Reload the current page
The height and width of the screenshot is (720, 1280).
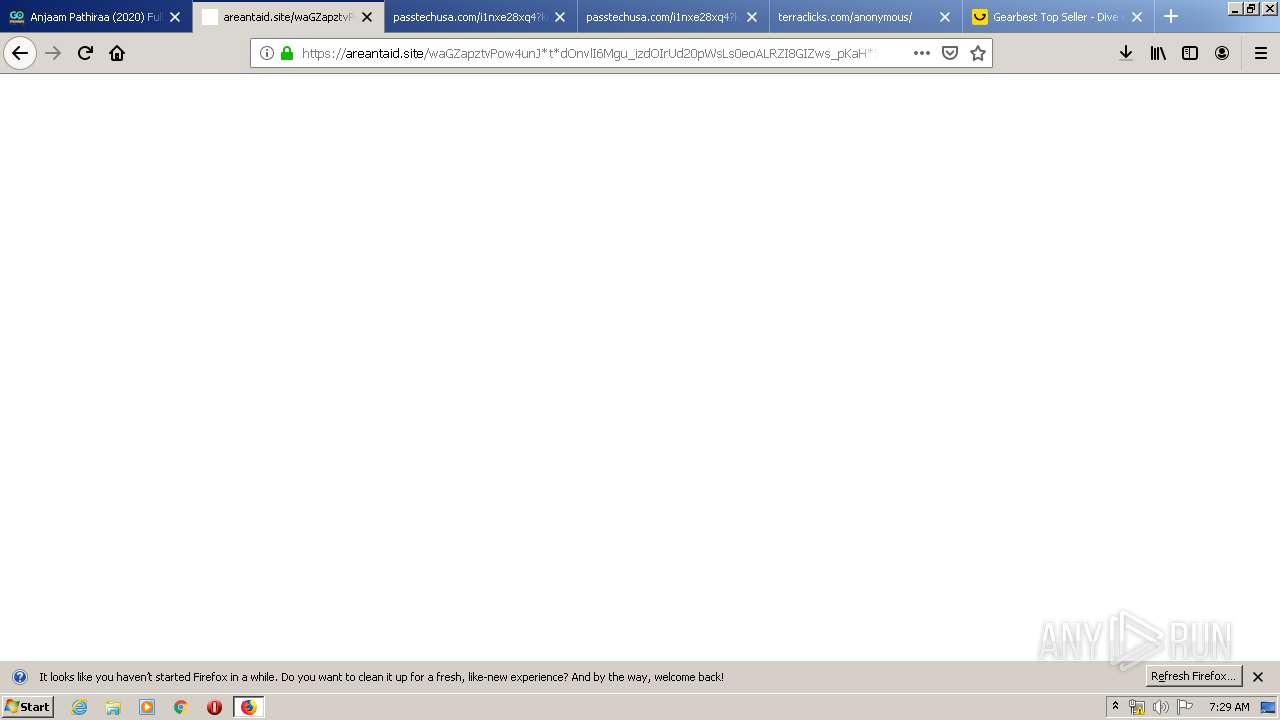click(x=85, y=53)
